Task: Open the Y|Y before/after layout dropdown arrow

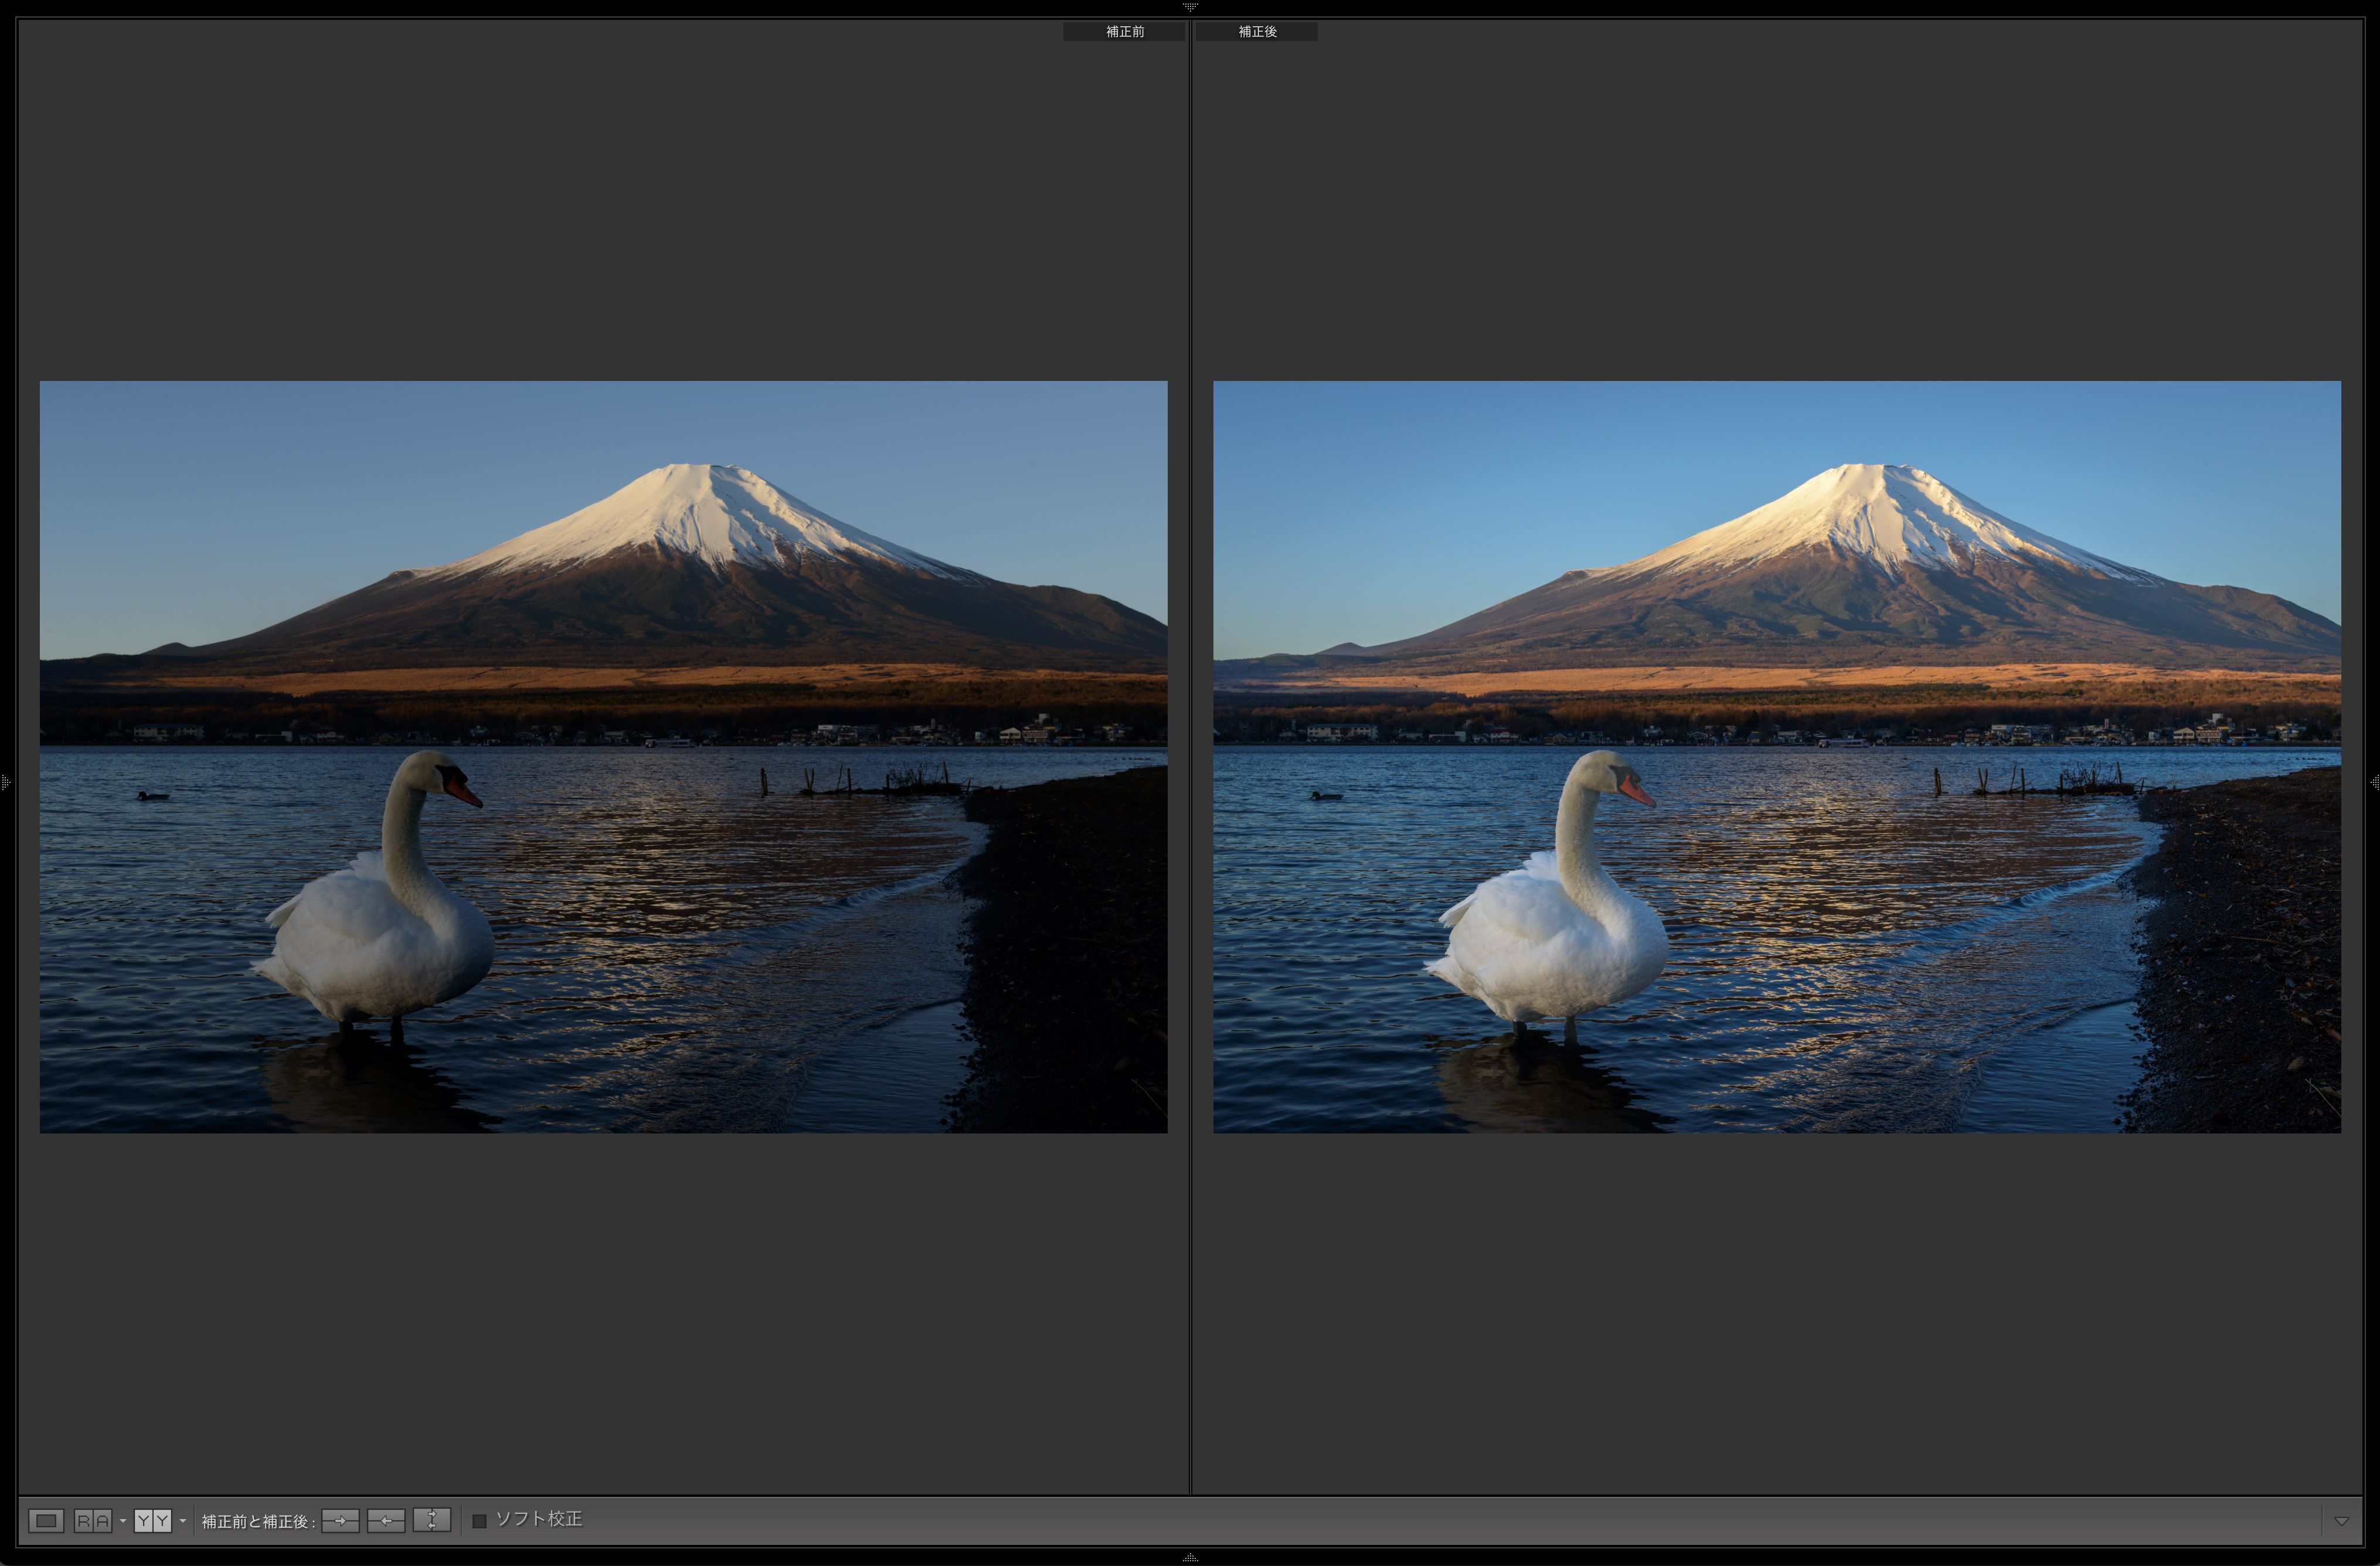Action: click(x=183, y=1521)
